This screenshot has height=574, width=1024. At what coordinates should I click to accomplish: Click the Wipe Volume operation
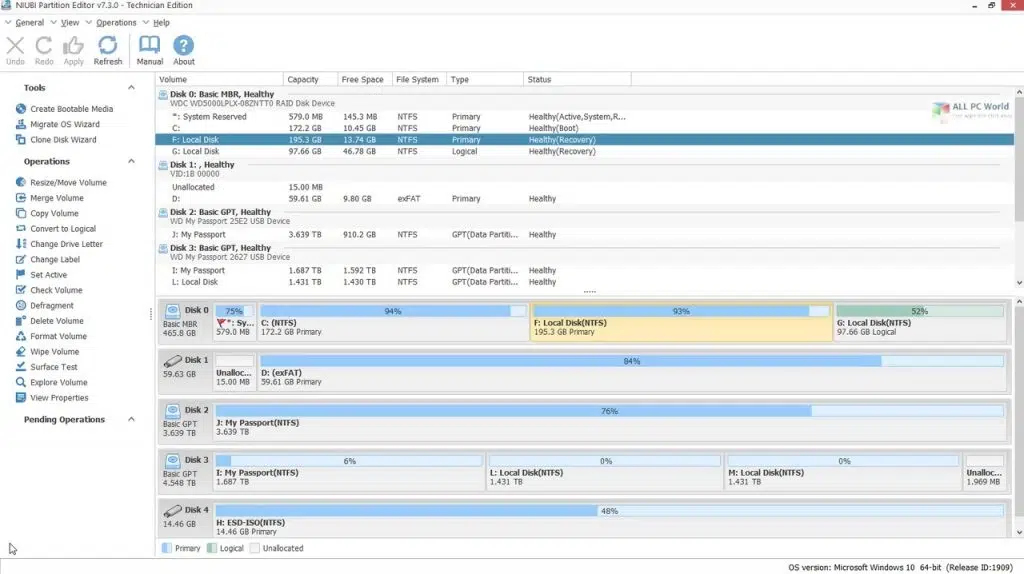(54, 352)
